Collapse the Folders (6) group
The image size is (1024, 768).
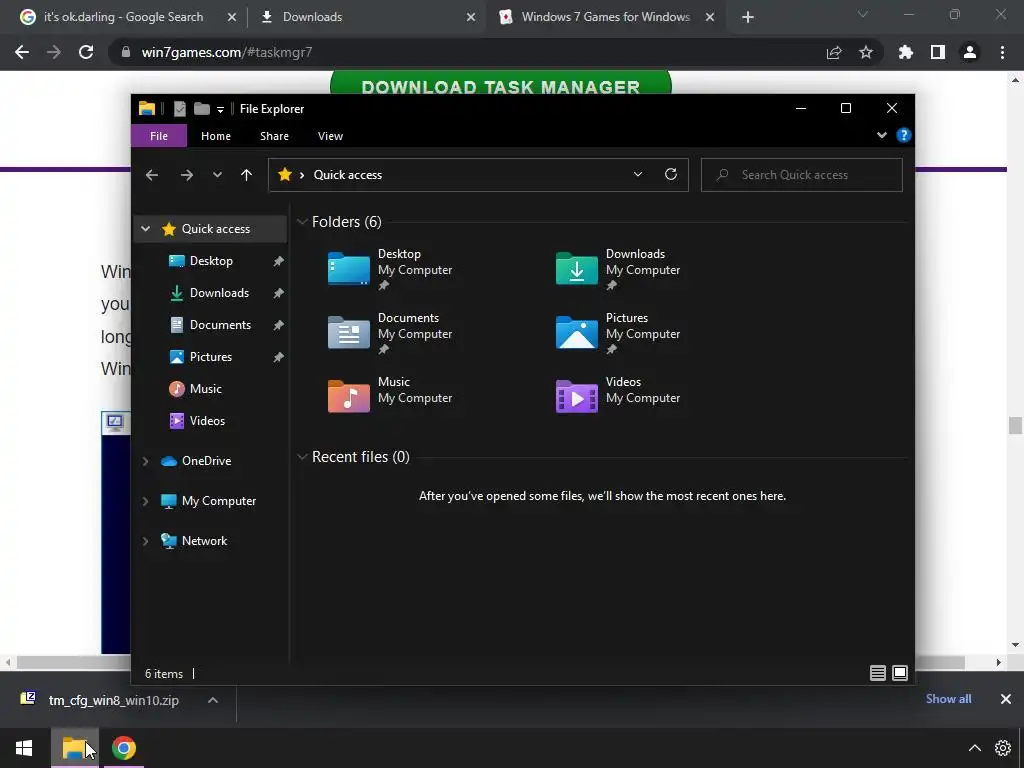pos(302,222)
